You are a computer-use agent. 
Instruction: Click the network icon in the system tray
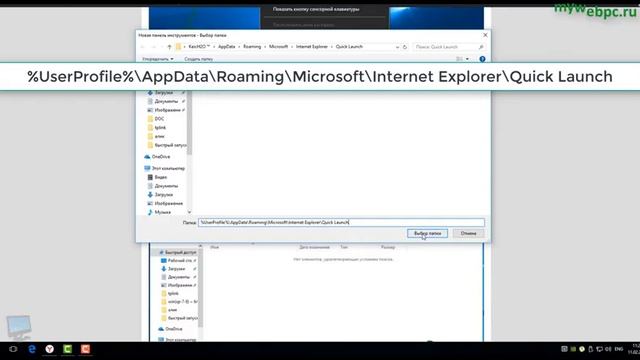click(x=599, y=349)
